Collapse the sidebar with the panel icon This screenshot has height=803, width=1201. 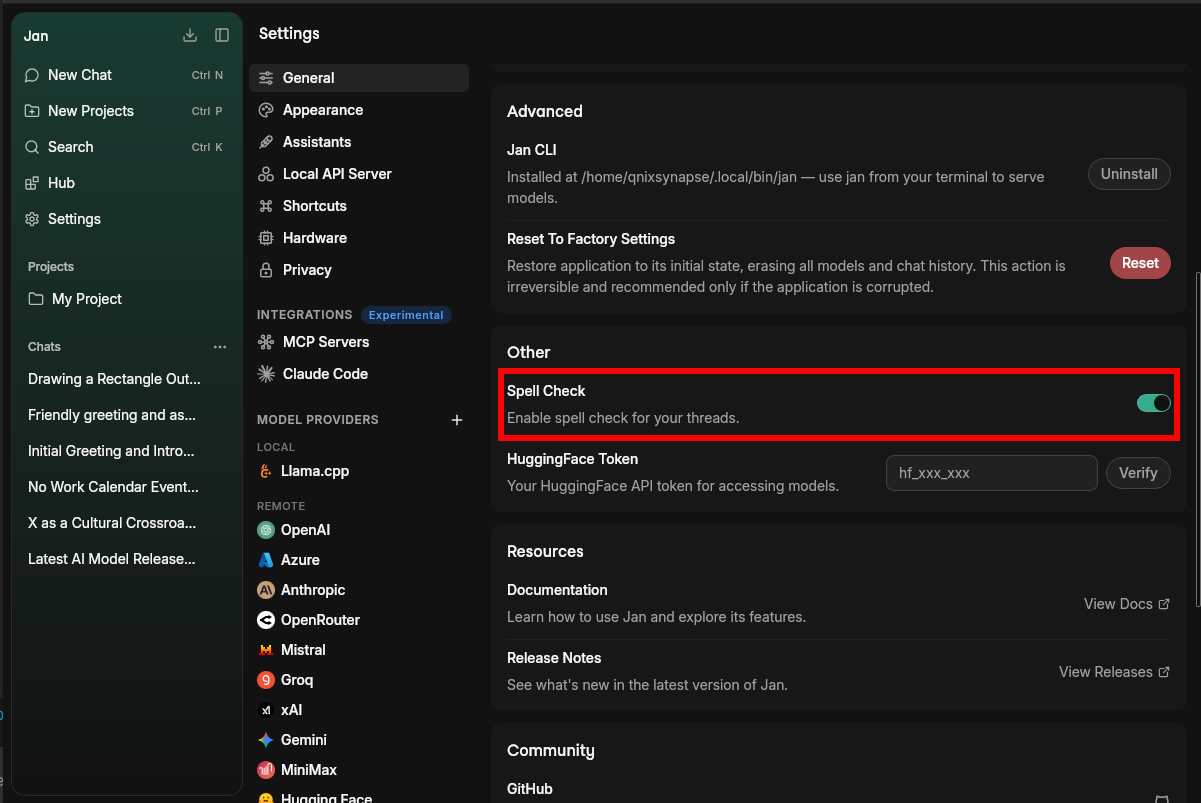coord(222,35)
